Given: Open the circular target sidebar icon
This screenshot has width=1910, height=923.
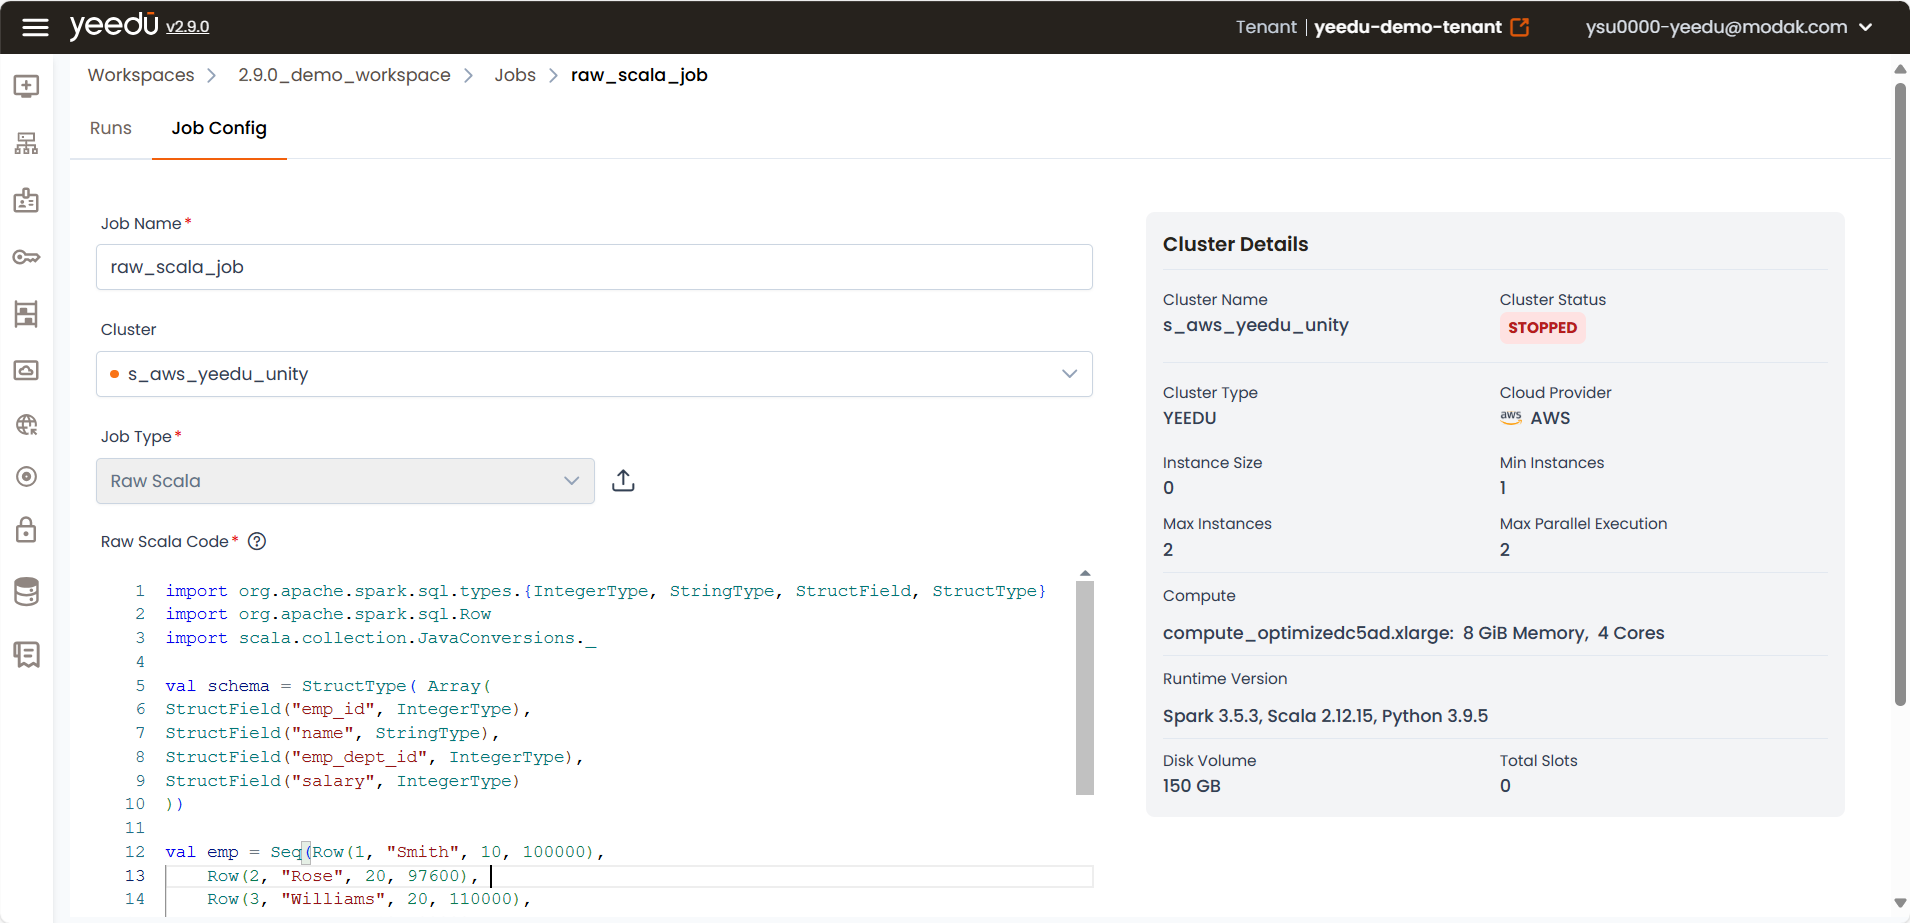Looking at the screenshot, I should [27, 477].
